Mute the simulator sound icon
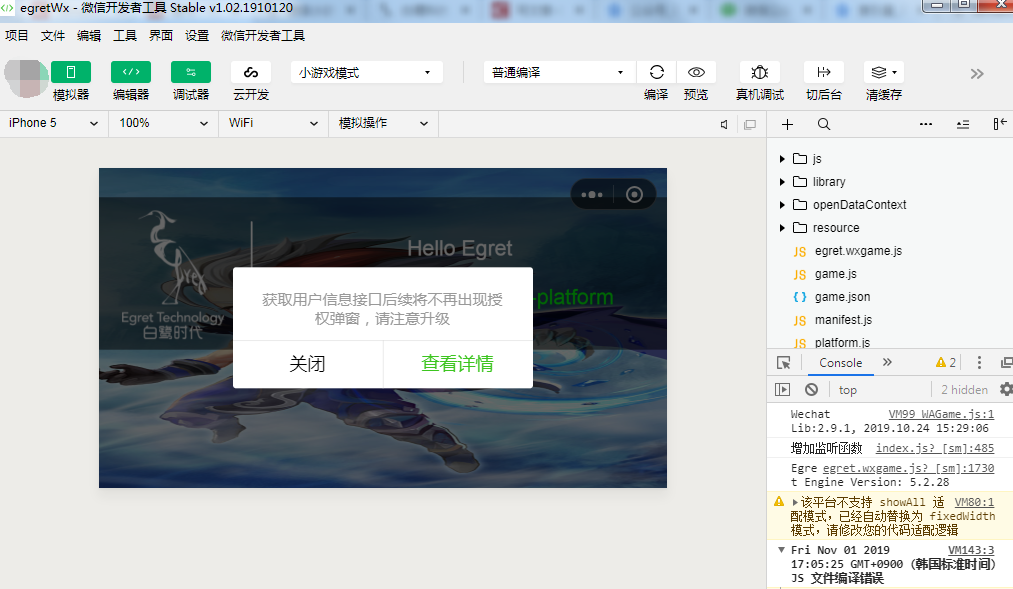 pyautogui.click(x=724, y=125)
